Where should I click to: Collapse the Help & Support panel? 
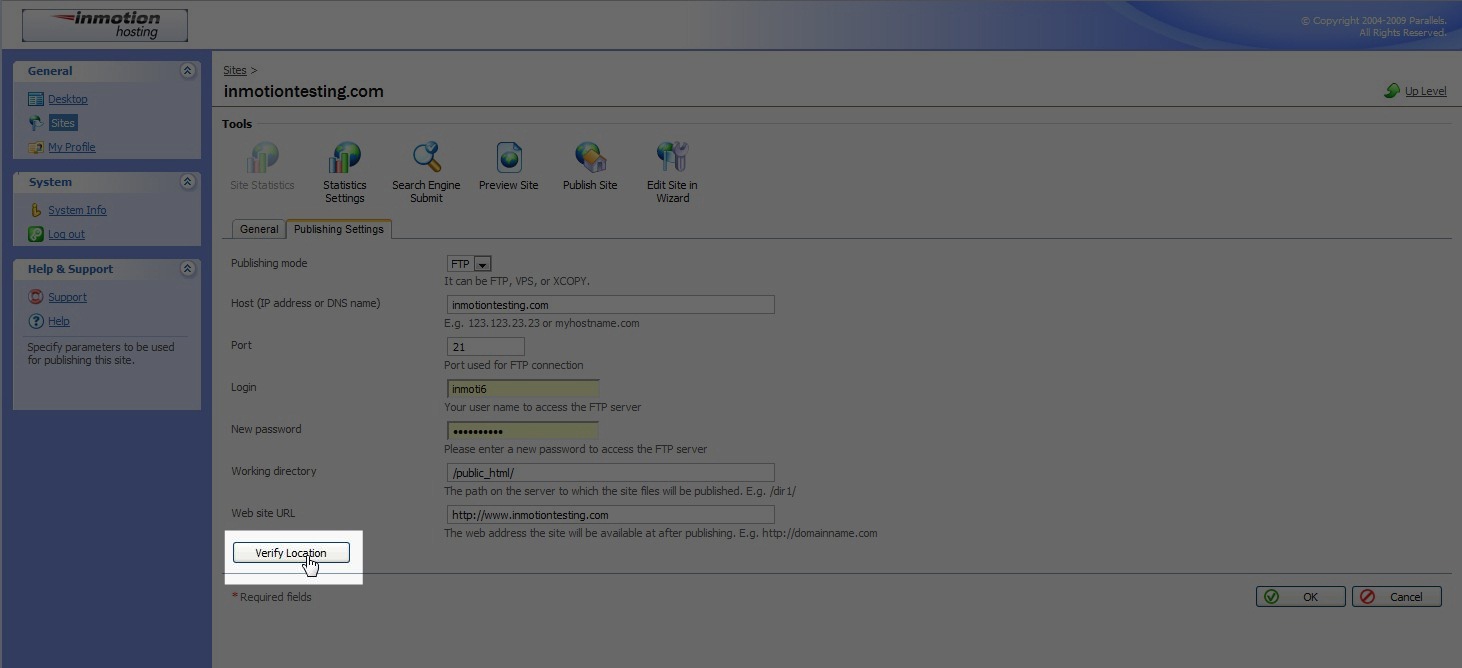187,269
